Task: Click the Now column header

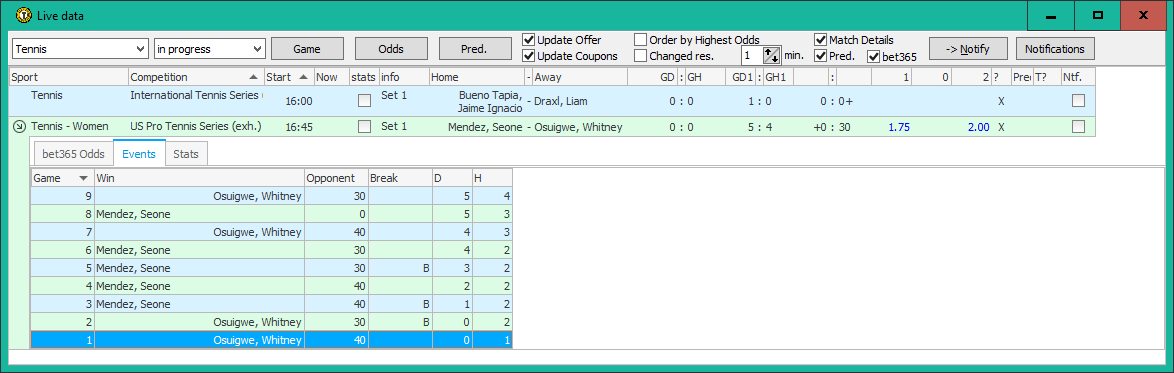Action: pos(332,76)
